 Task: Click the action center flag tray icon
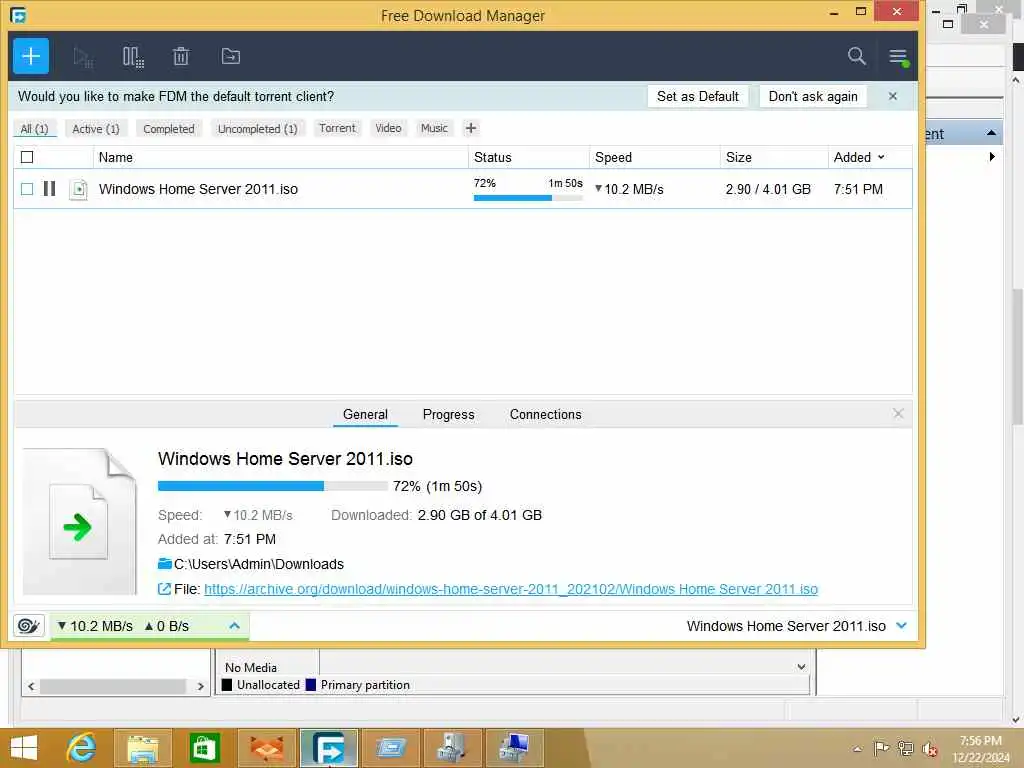[881, 748]
